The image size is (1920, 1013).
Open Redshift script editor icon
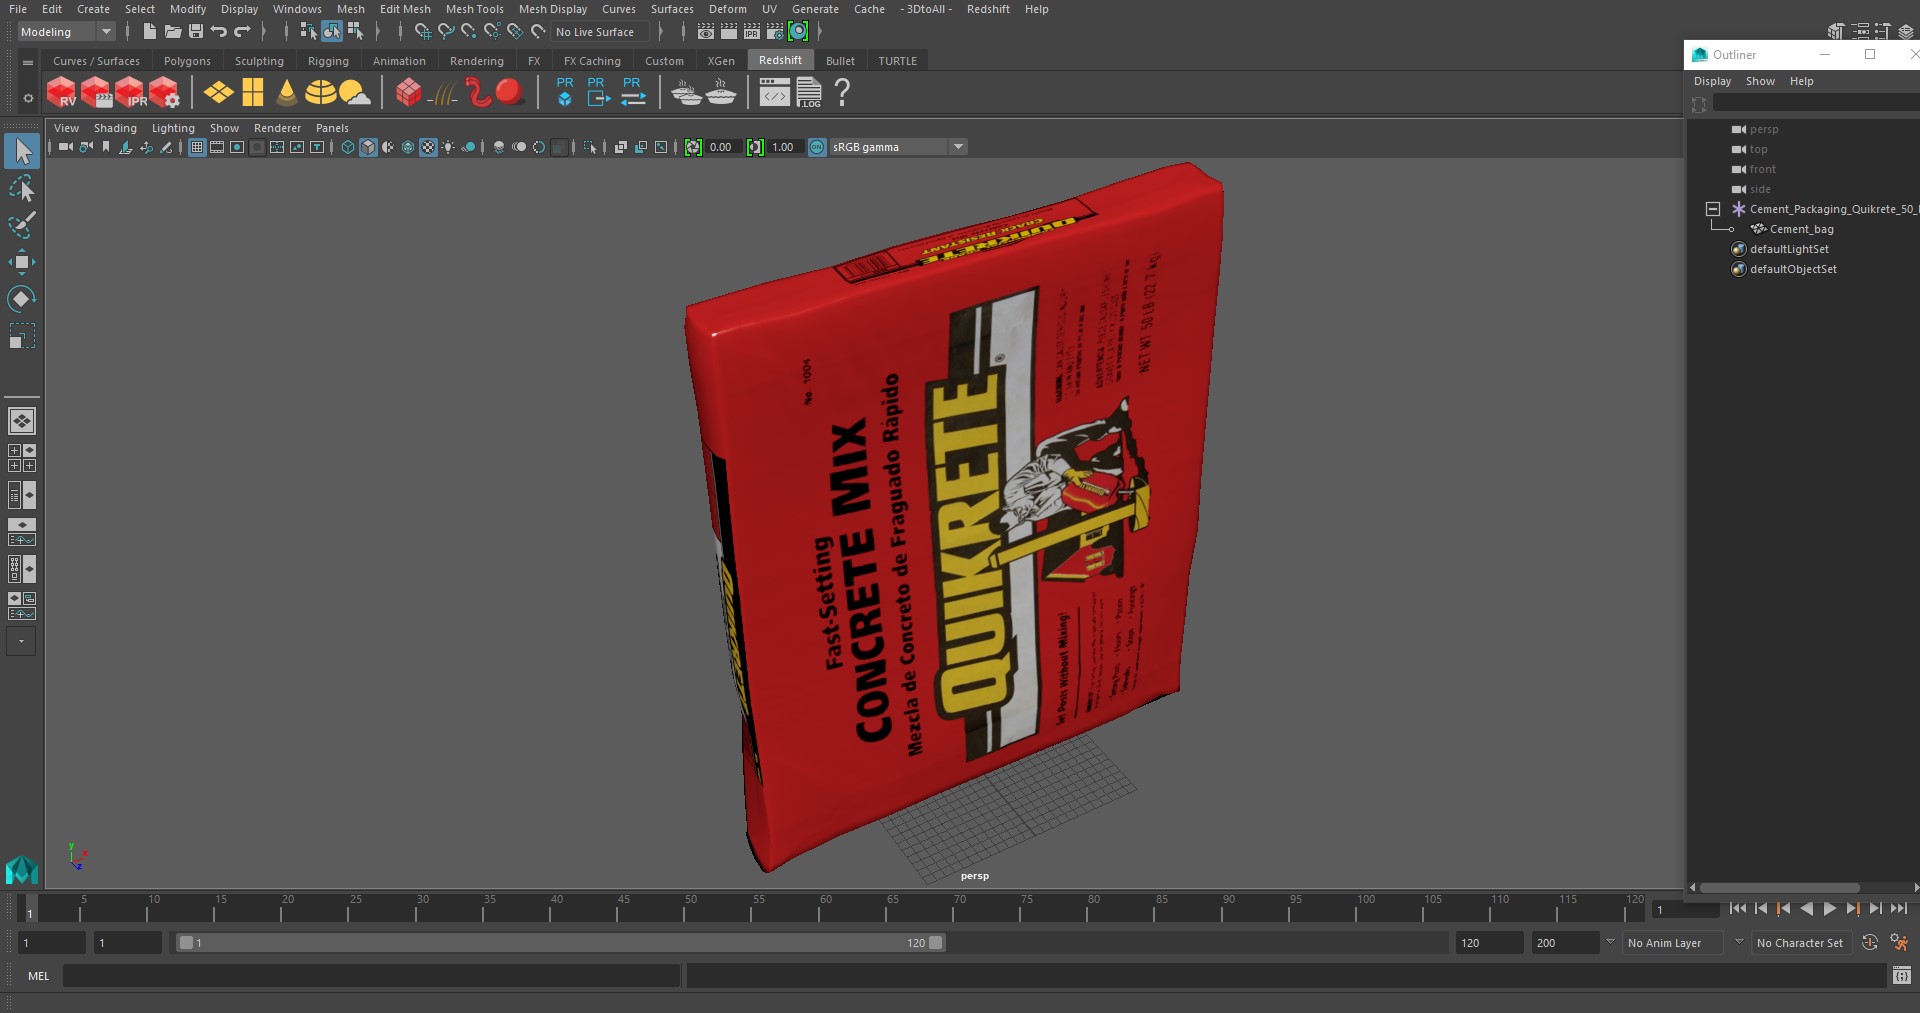(x=774, y=93)
